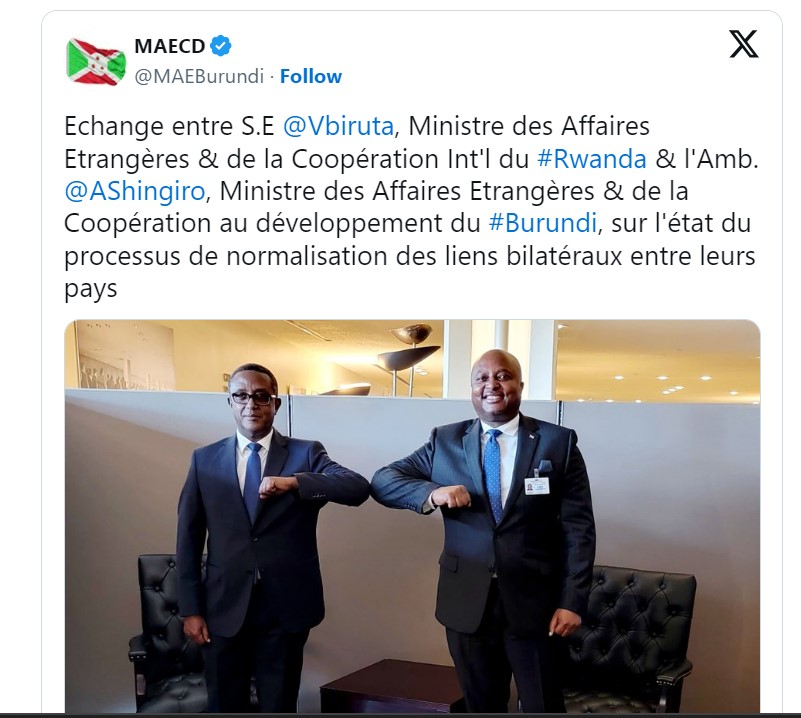Open the #Rwanda hashtag
The image size is (801, 718).
click(592, 159)
